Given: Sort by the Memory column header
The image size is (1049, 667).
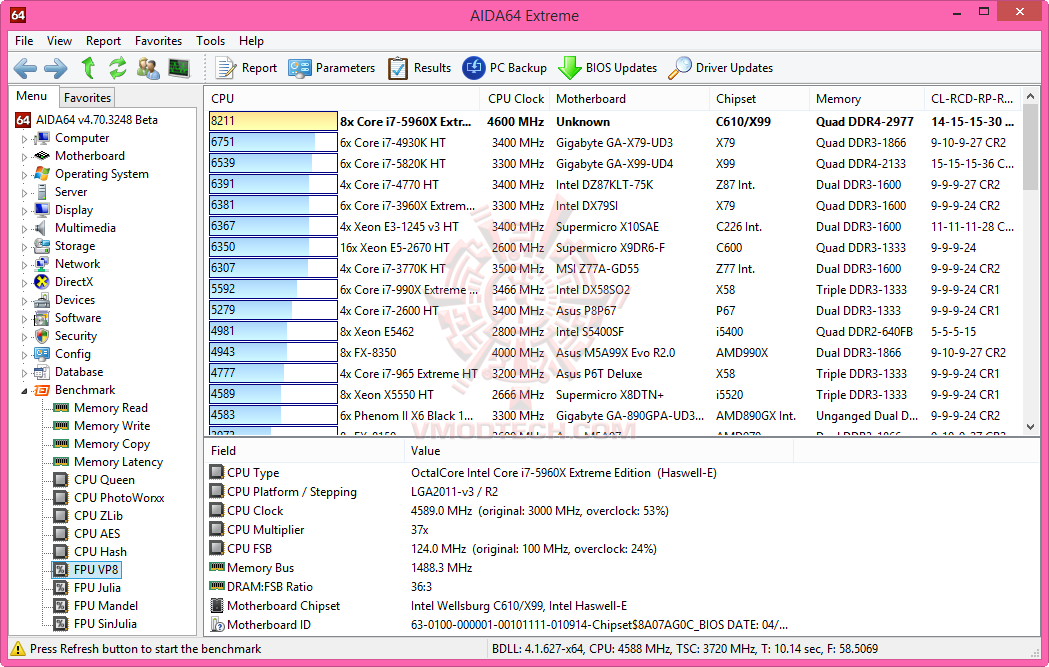Looking at the screenshot, I should point(867,99).
